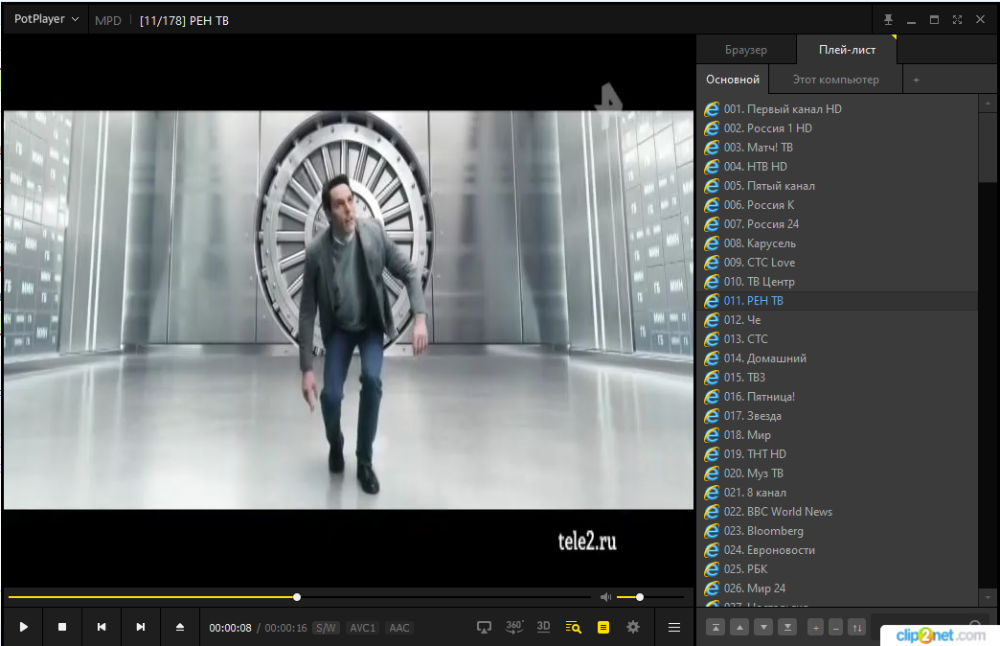1000x646 pixels.
Task: Toggle the S/W decoder indicator
Action: 326,628
